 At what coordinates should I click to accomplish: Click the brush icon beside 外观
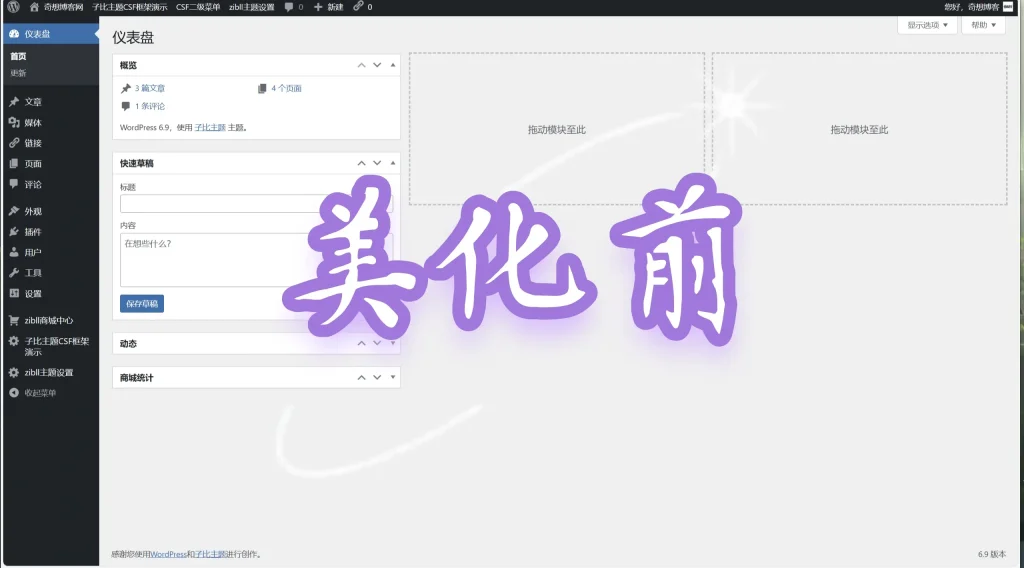coord(14,212)
